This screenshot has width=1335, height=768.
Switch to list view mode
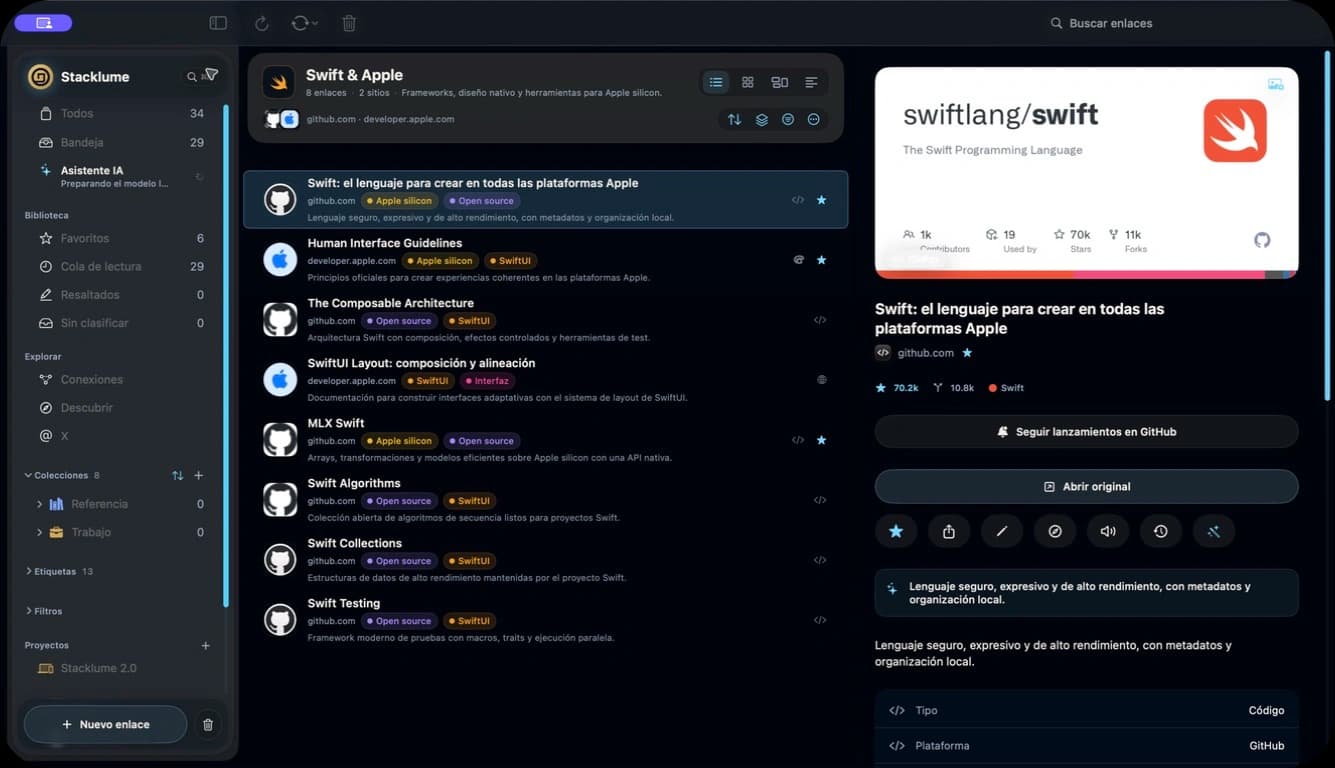tap(716, 82)
